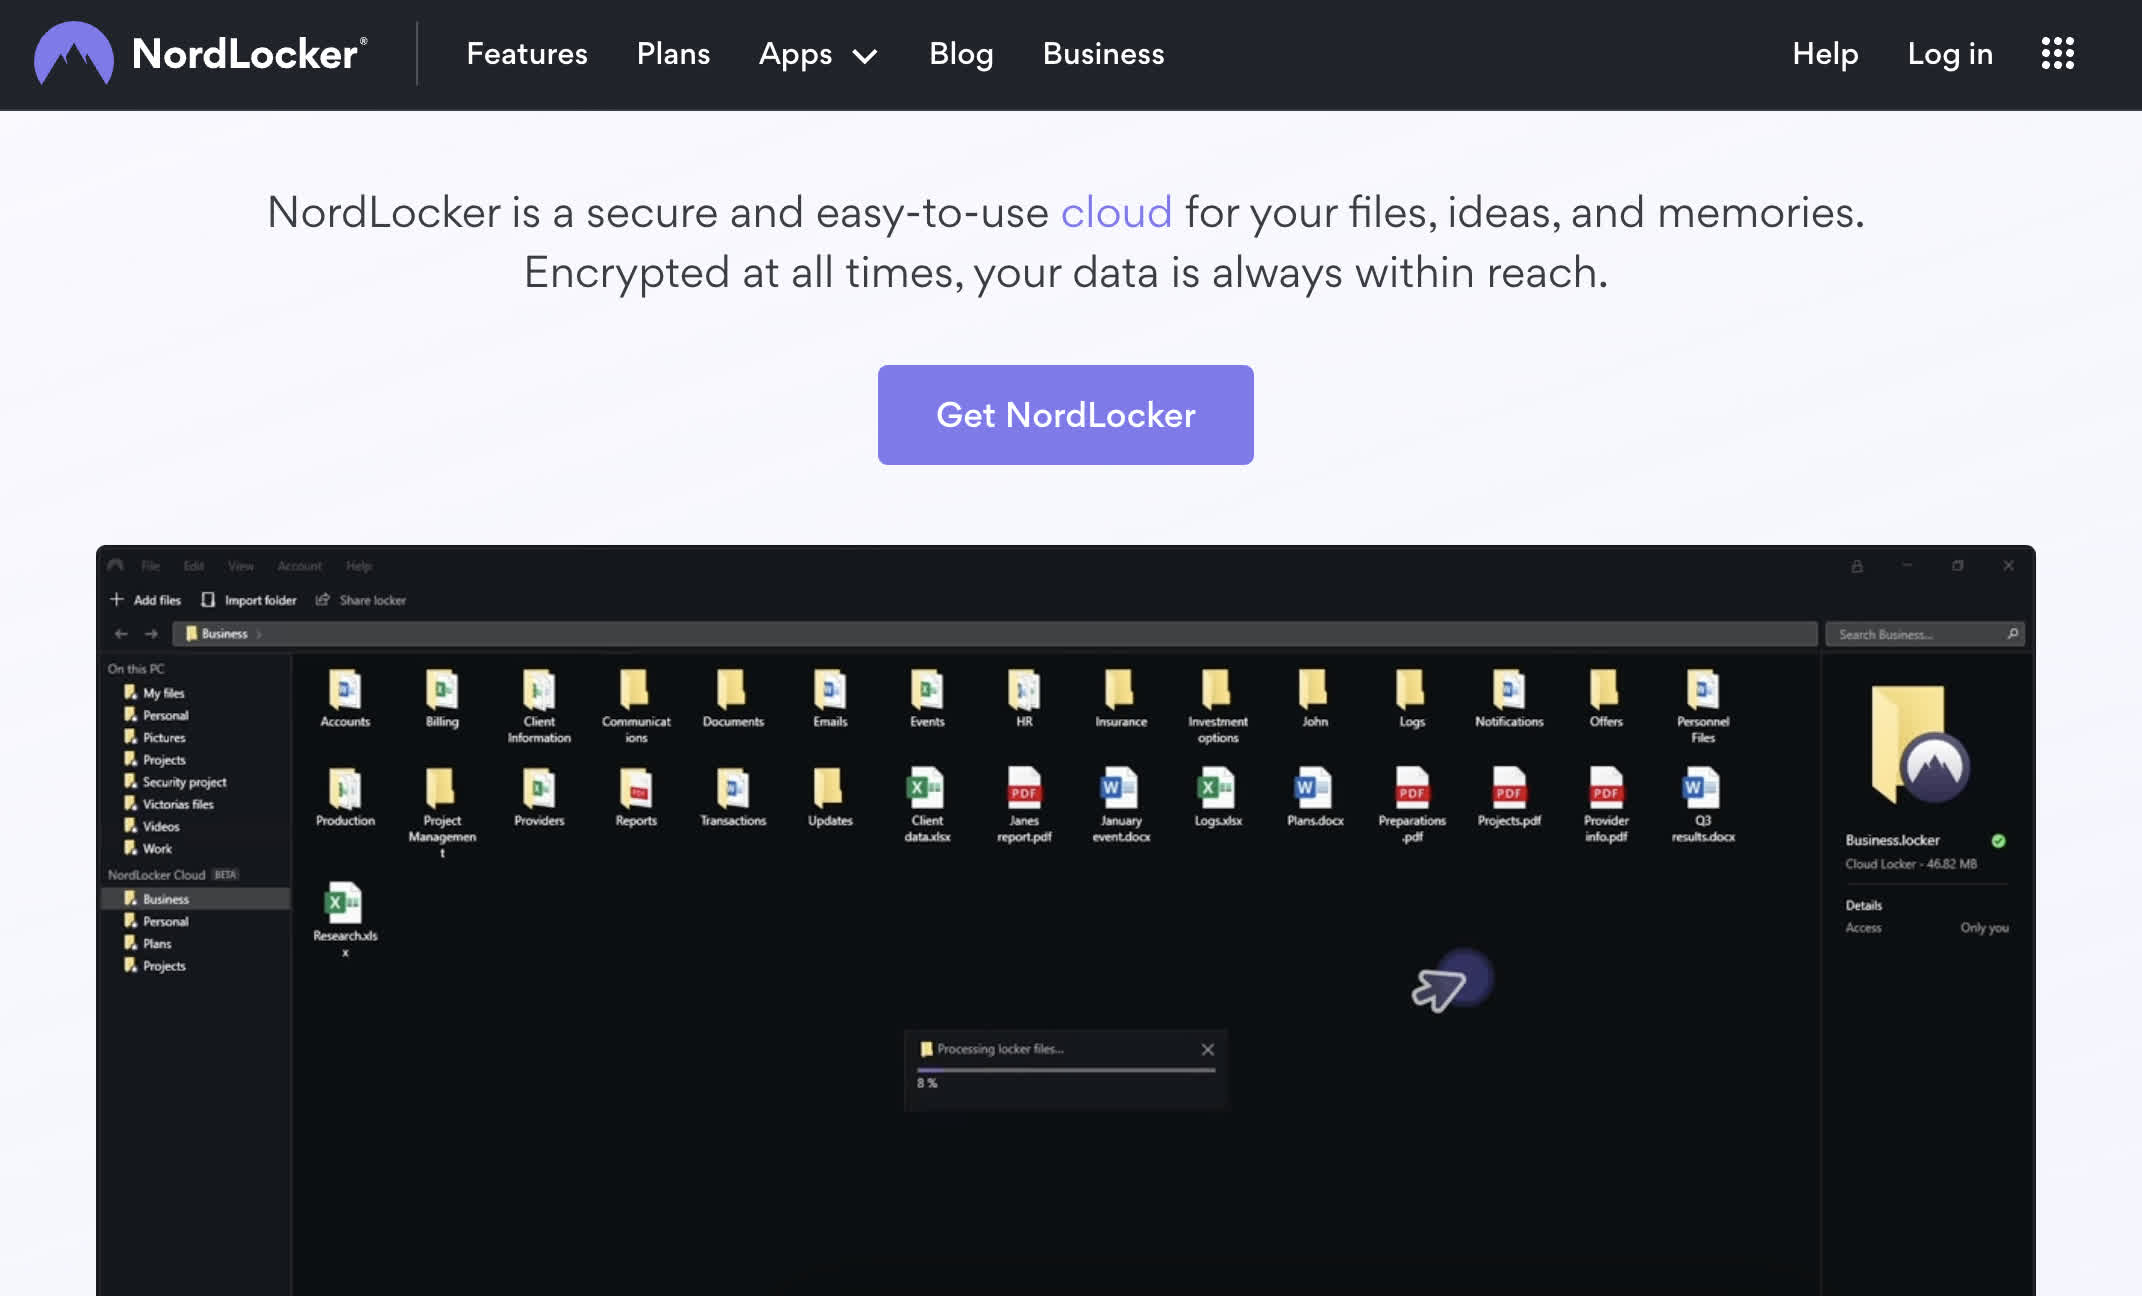Select Client data.xlsx file
Viewport: 2142px width, 1296px height.
coord(927,805)
